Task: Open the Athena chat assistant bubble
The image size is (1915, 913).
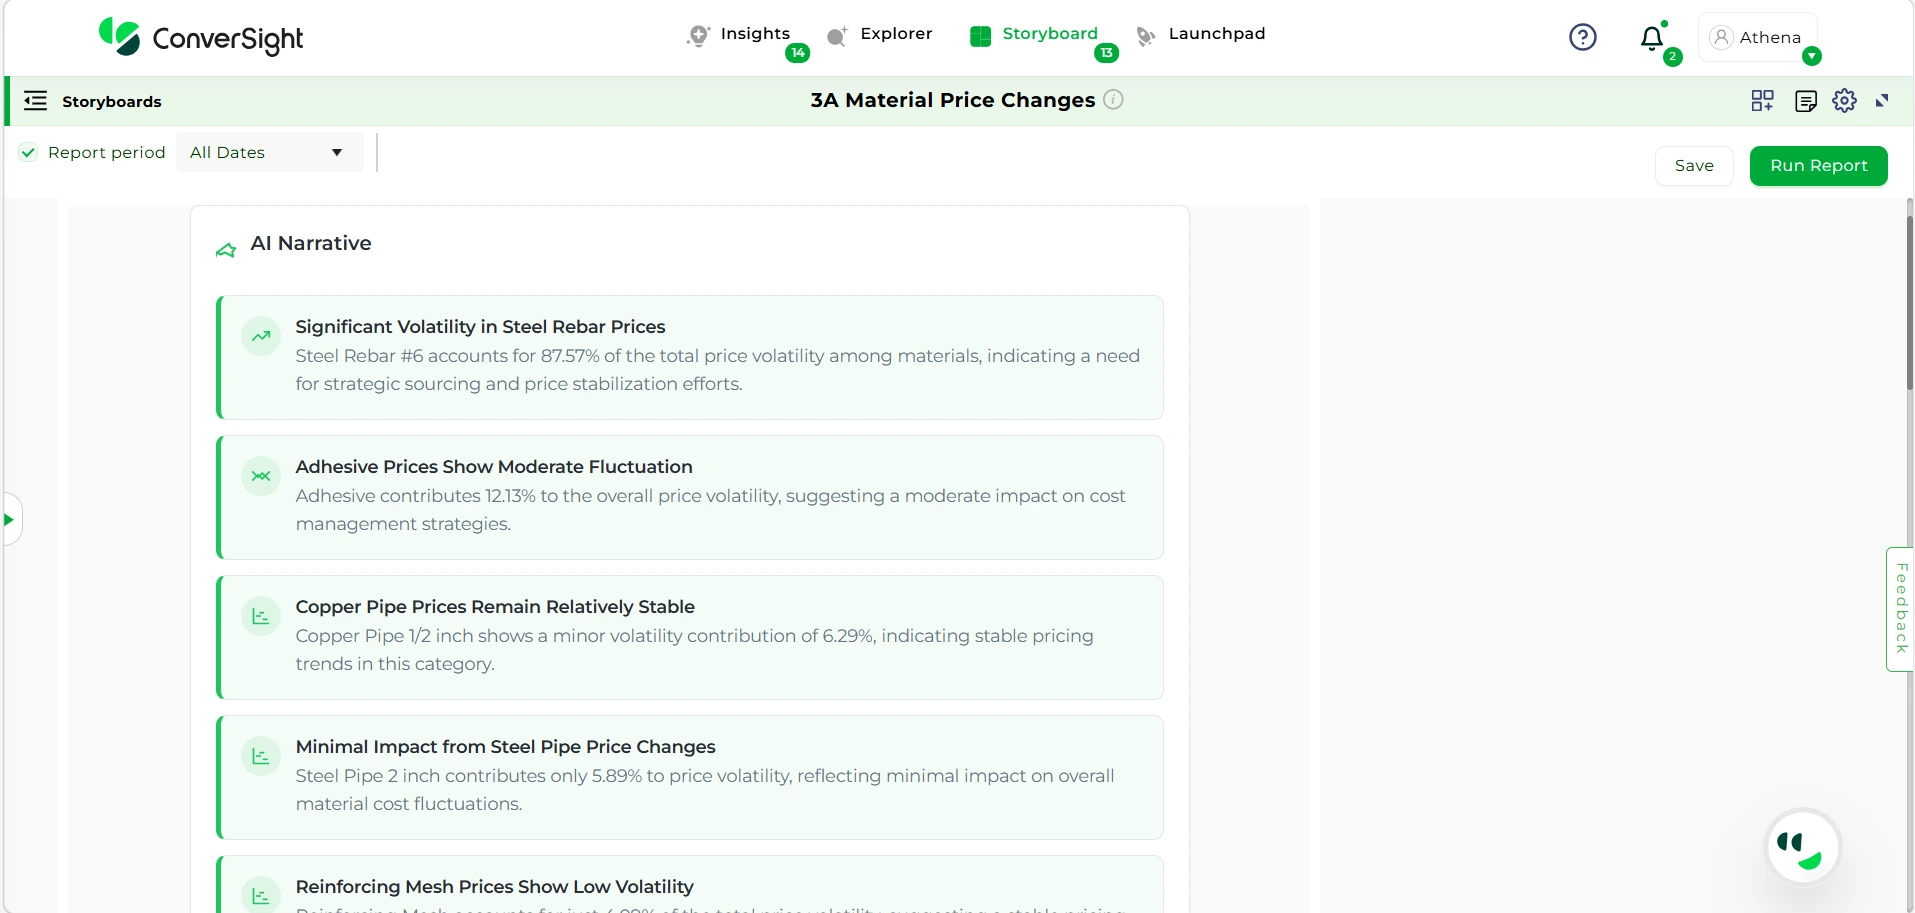Action: tap(1802, 847)
